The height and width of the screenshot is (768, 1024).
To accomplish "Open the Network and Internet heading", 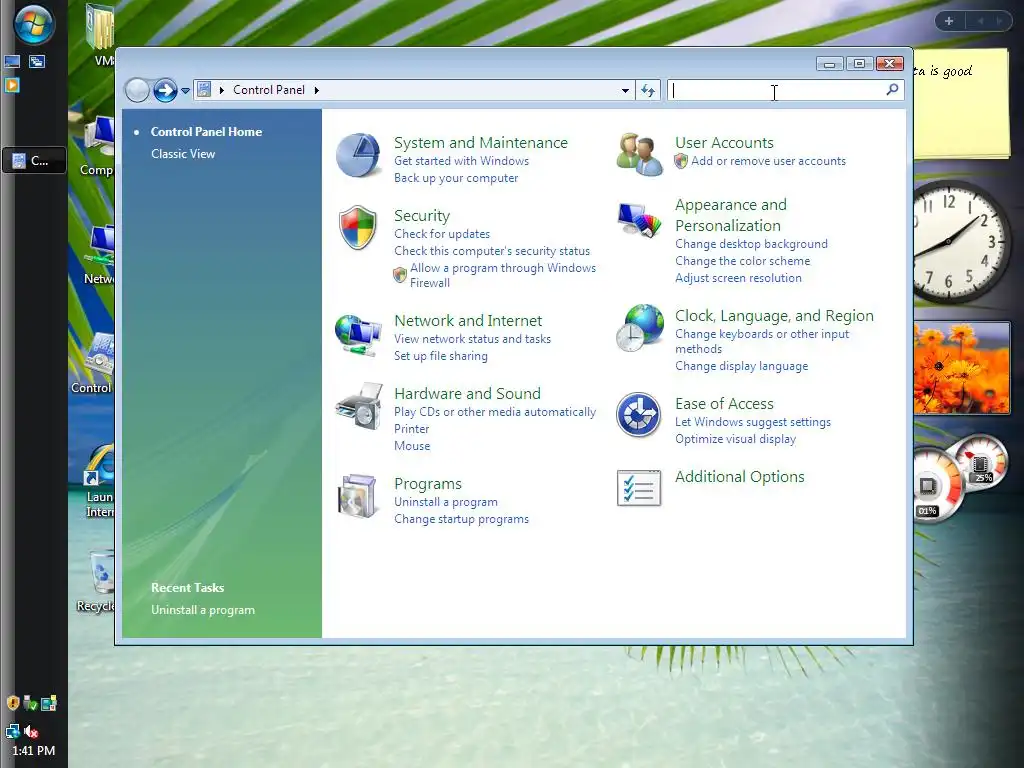I will click(x=468, y=321).
